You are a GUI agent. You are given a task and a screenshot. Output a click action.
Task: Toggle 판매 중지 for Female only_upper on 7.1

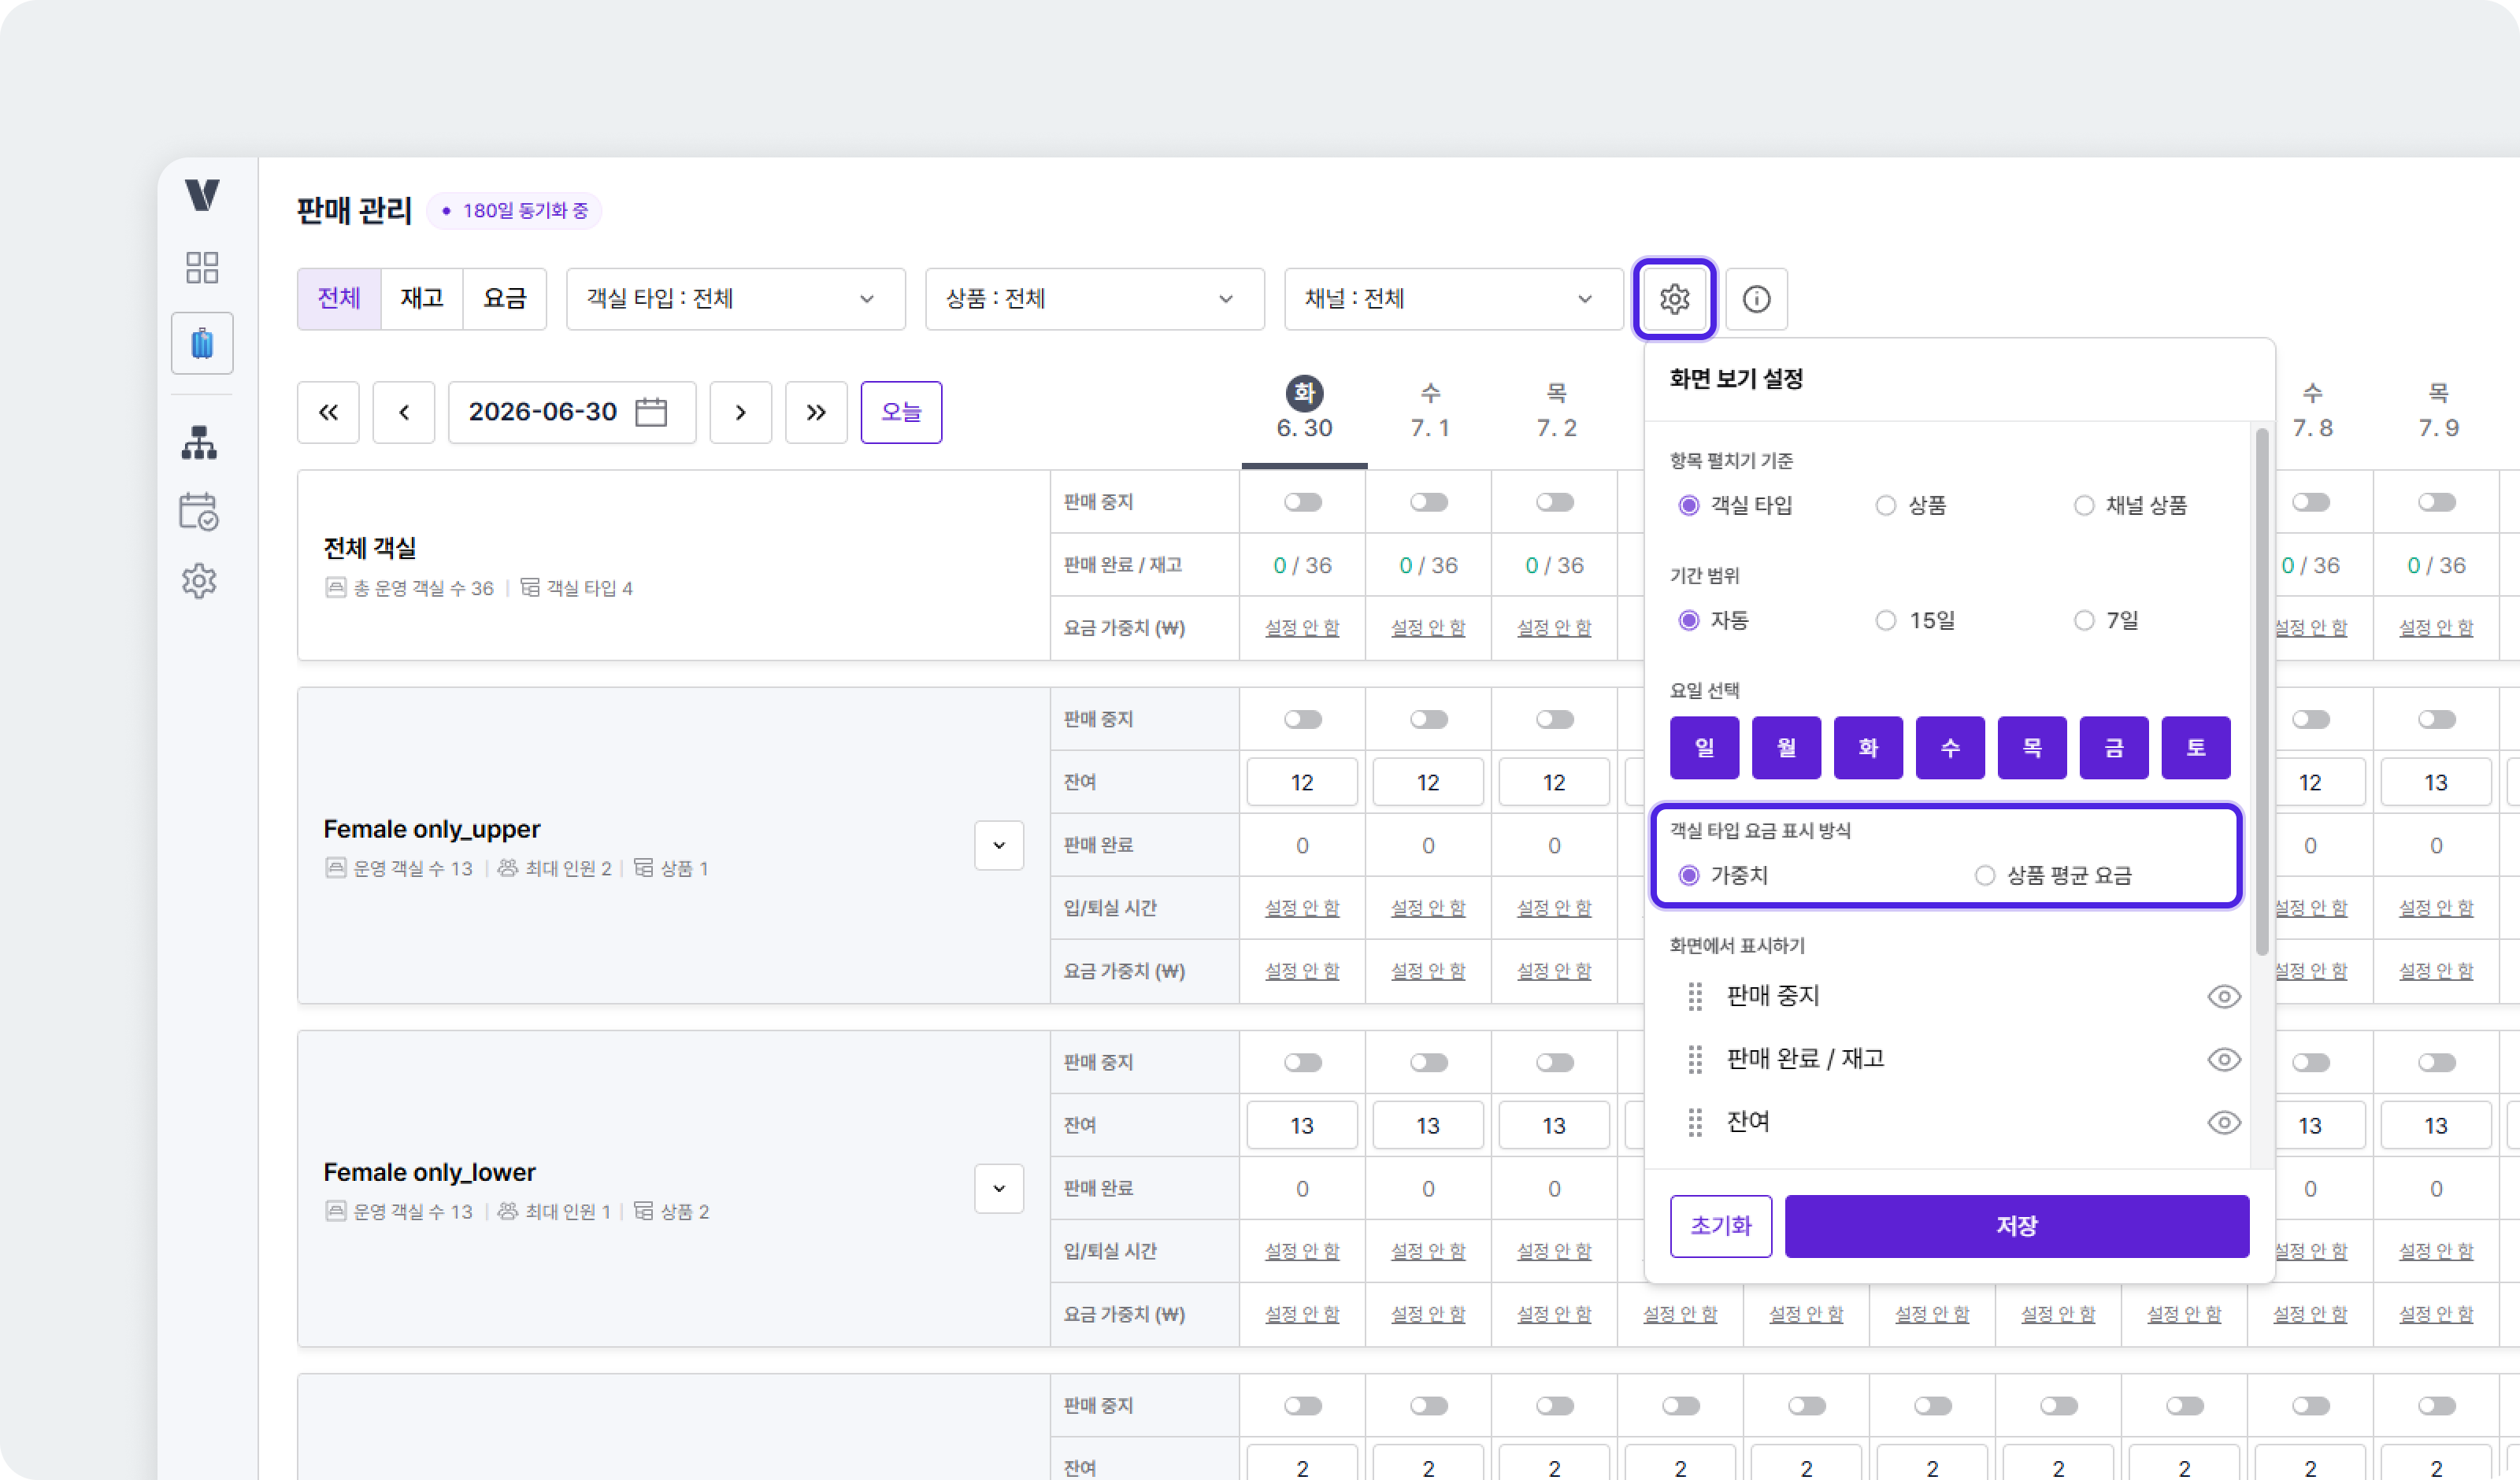(x=1429, y=719)
